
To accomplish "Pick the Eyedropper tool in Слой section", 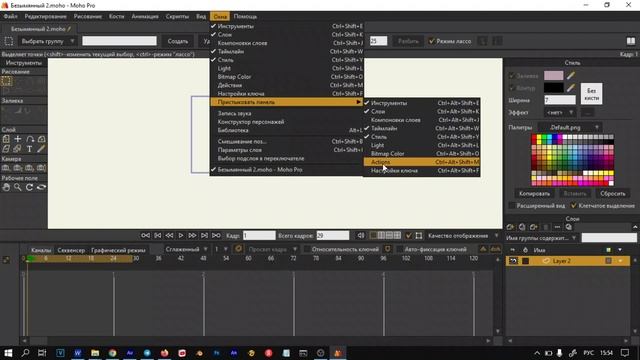I will [41, 149].
